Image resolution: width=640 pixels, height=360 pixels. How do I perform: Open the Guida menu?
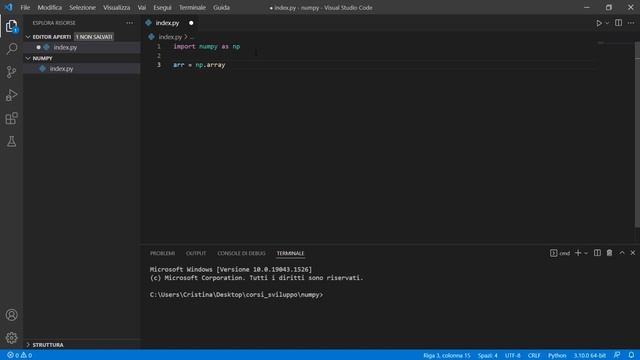coord(221,7)
